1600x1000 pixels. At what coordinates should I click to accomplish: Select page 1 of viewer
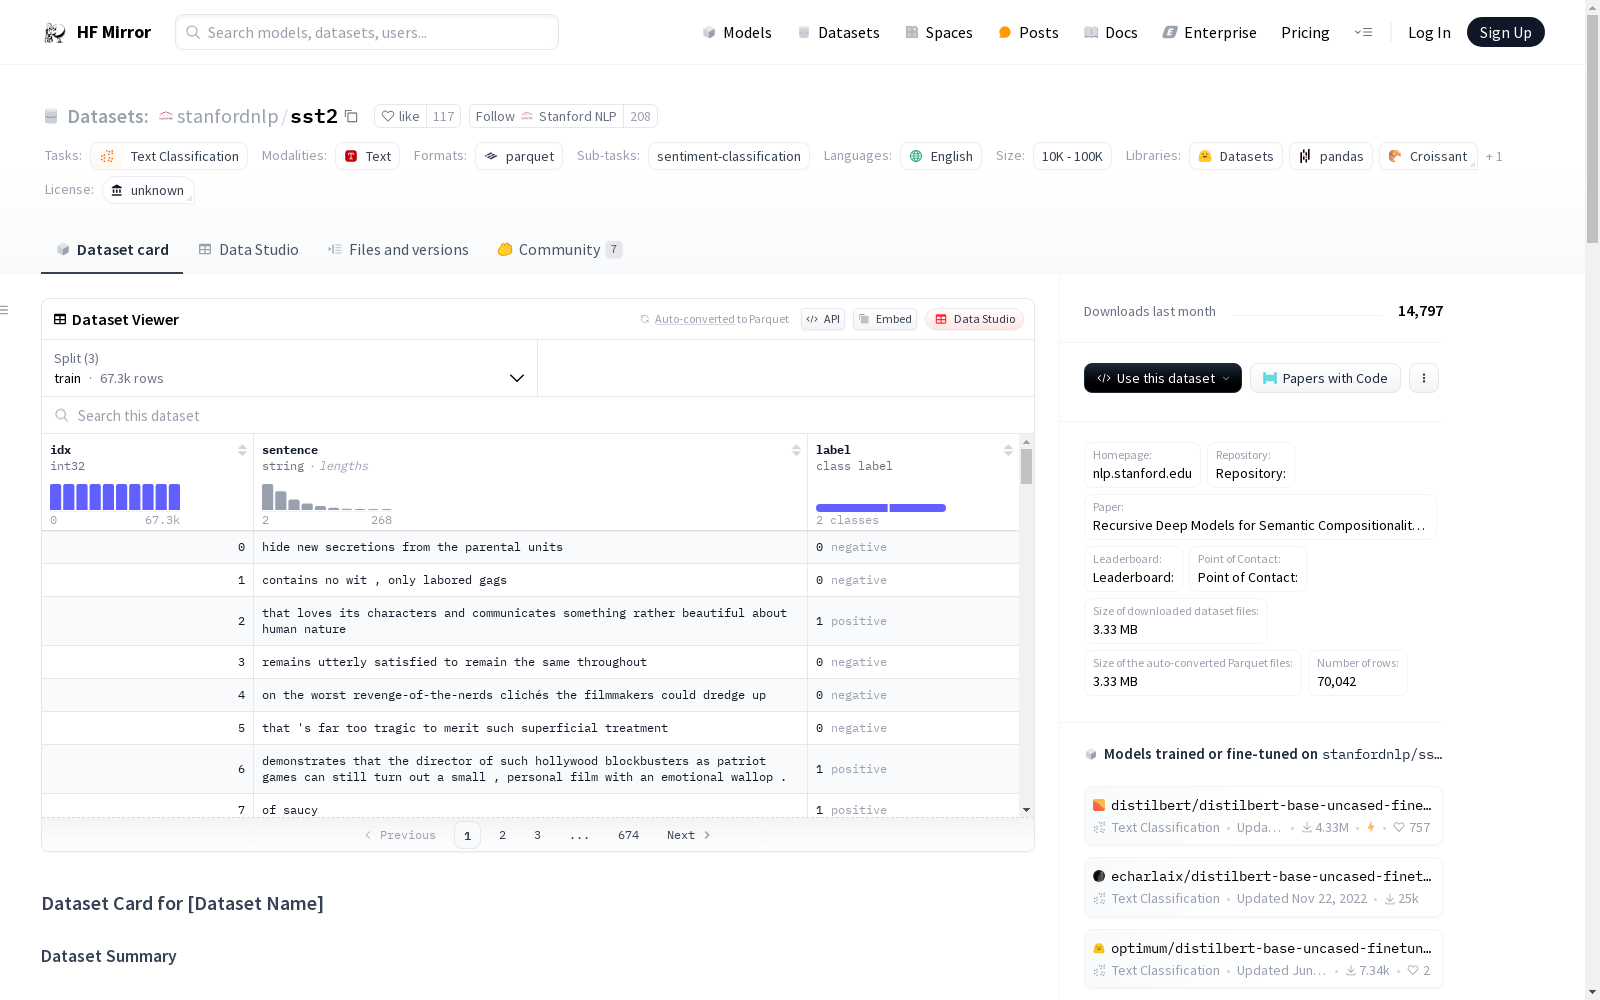467,835
